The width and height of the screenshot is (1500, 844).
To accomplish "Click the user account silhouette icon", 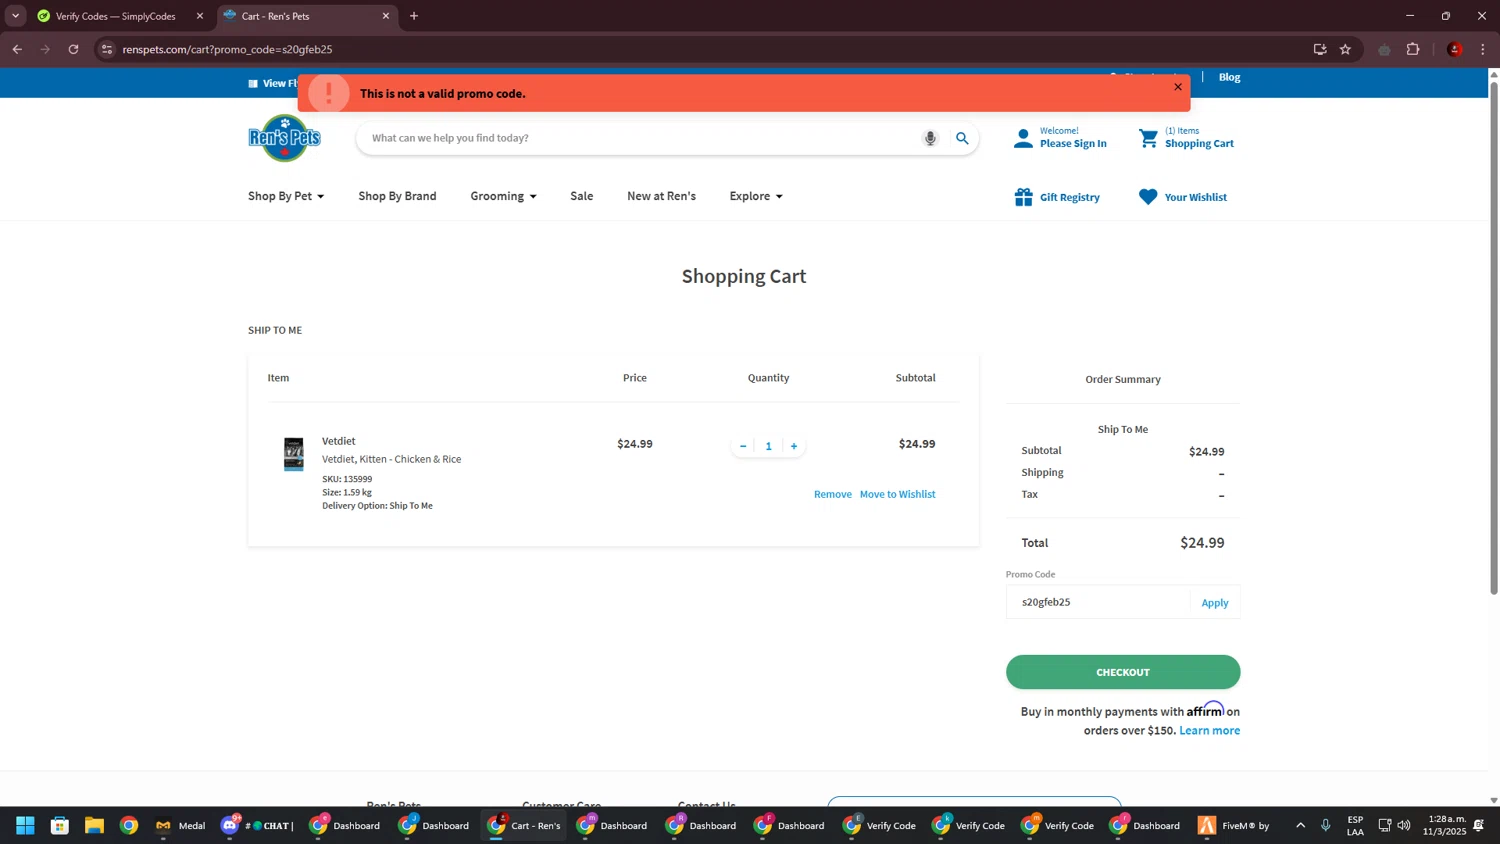I will [1022, 138].
